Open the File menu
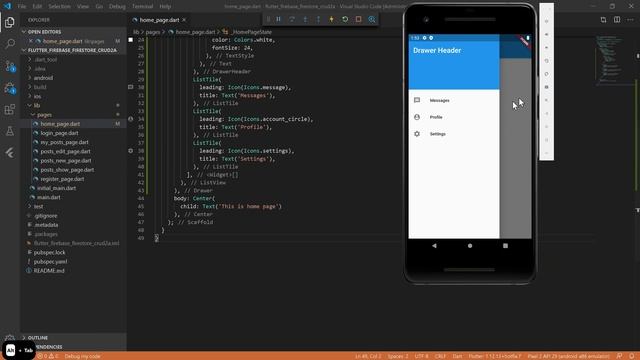This screenshot has height=360, width=640. (22, 7)
